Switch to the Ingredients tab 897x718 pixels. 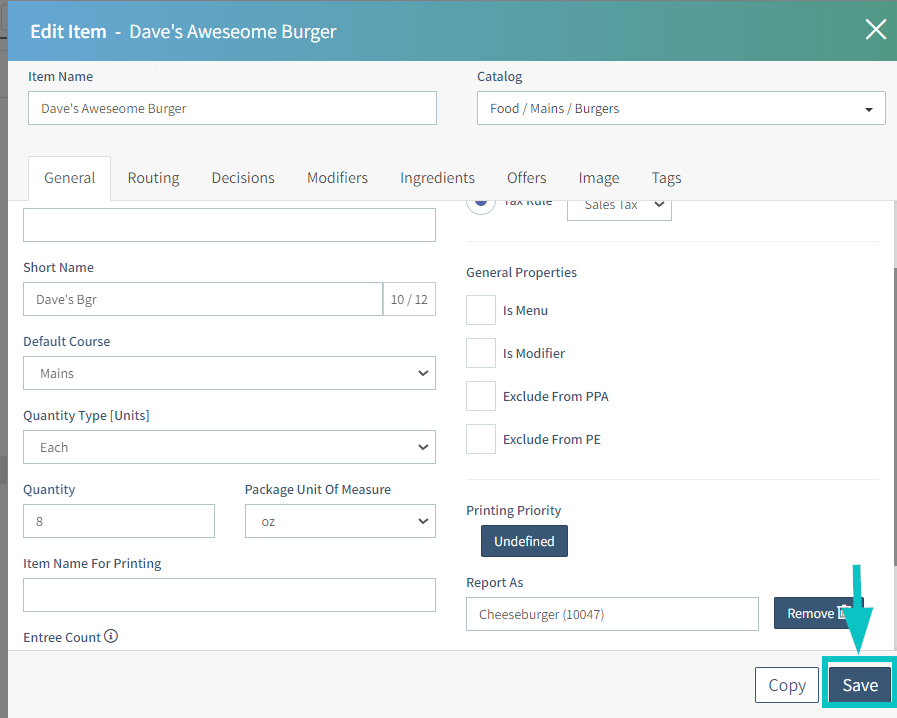(x=437, y=178)
